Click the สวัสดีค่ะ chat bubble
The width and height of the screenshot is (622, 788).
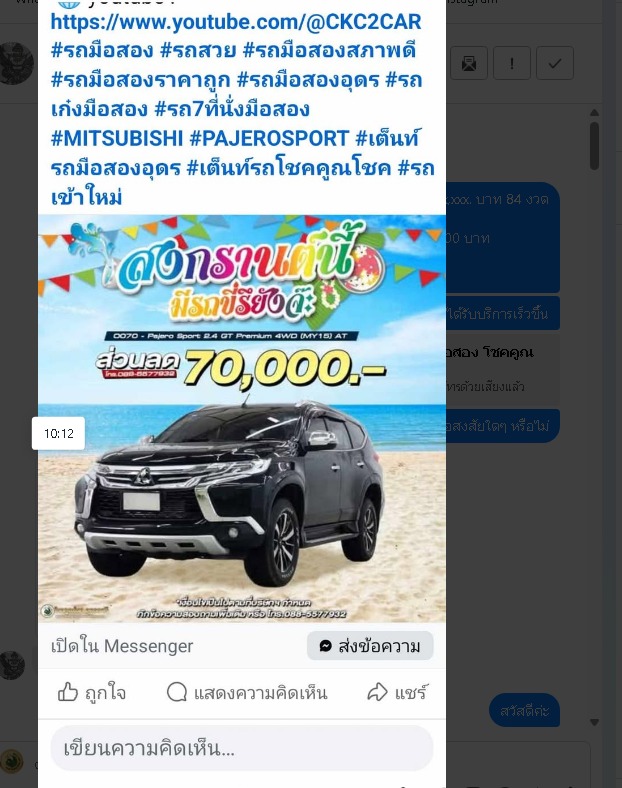coord(524,710)
